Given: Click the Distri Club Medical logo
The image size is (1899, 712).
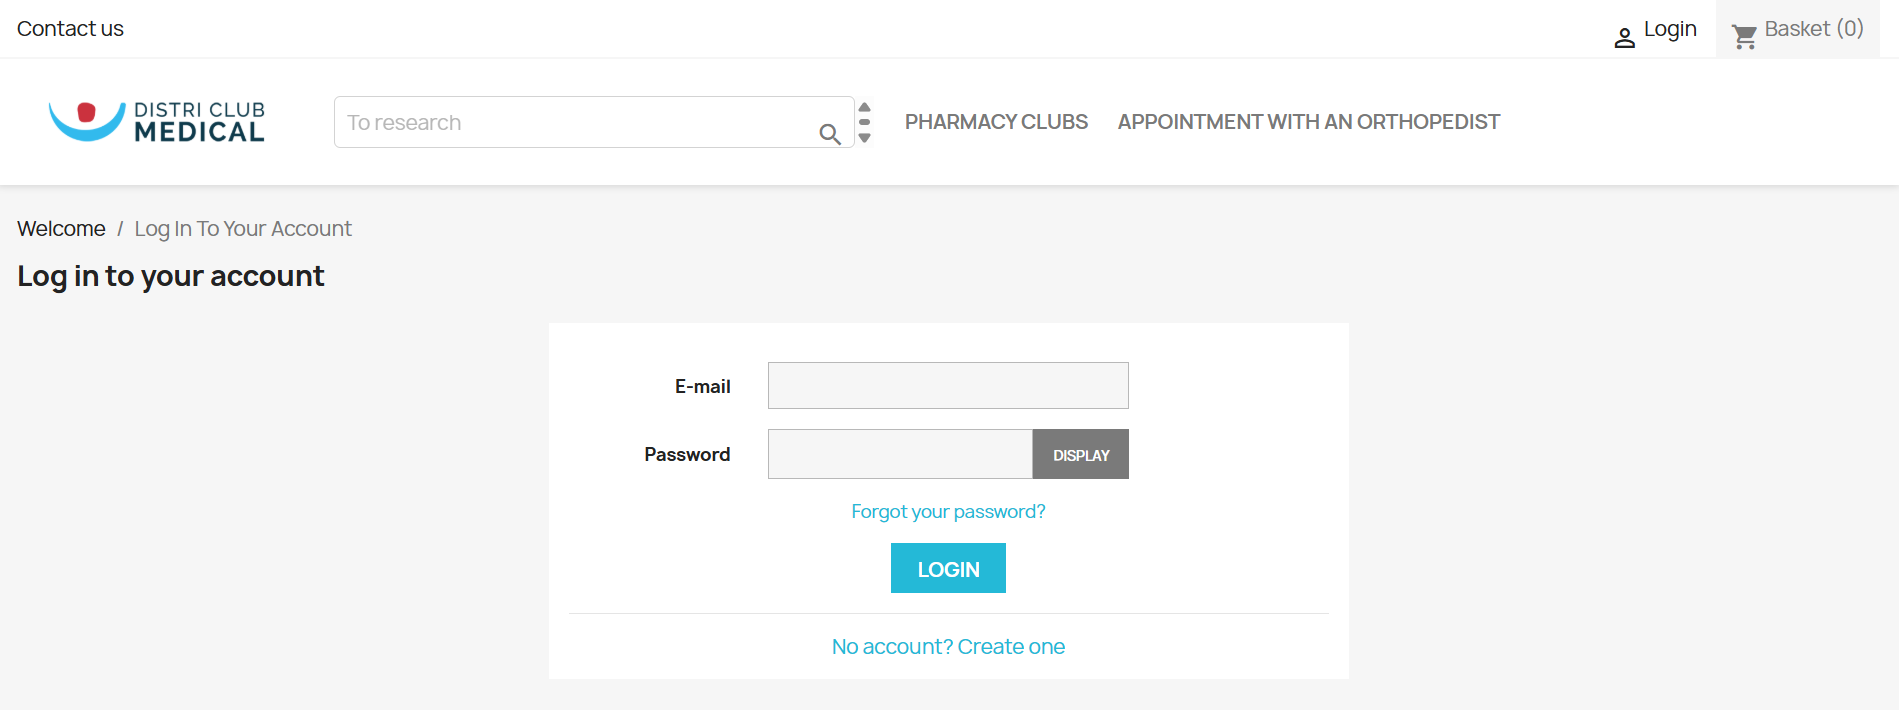Looking at the screenshot, I should [157, 122].
